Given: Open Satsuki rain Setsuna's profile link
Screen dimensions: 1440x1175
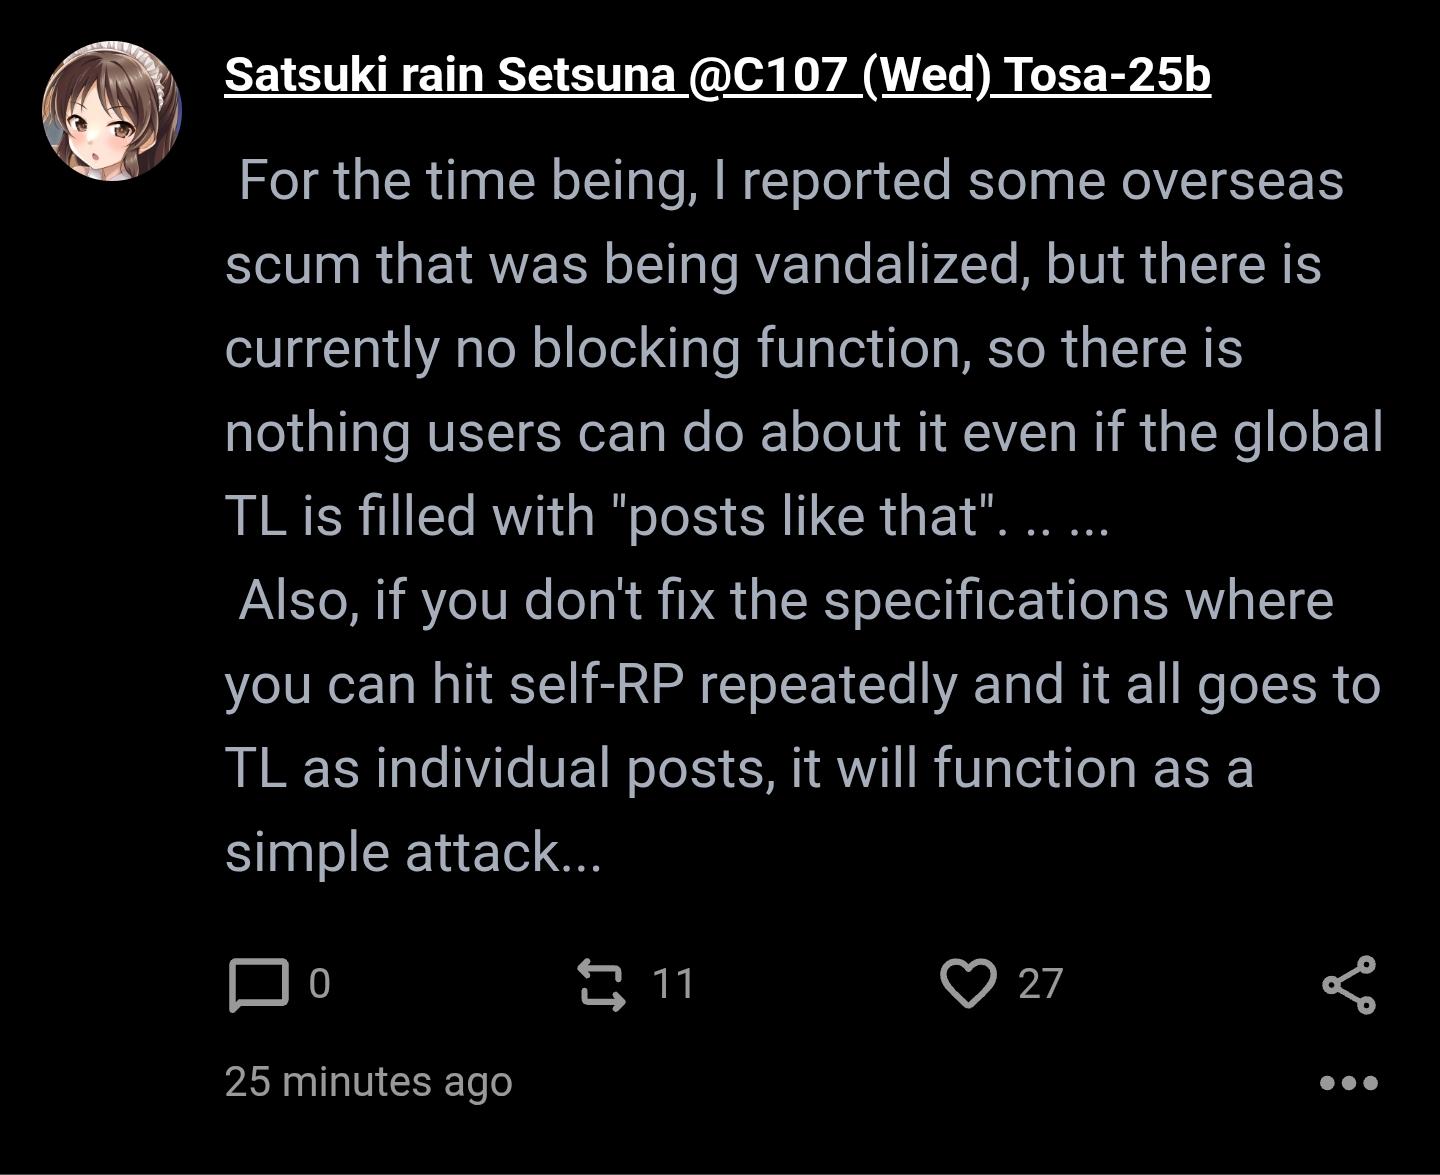Looking at the screenshot, I should coord(450,75).
